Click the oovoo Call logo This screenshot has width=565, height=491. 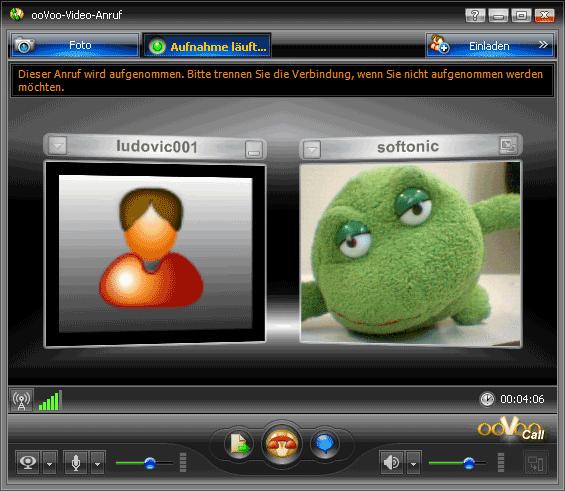pyautogui.click(x=511, y=429)
